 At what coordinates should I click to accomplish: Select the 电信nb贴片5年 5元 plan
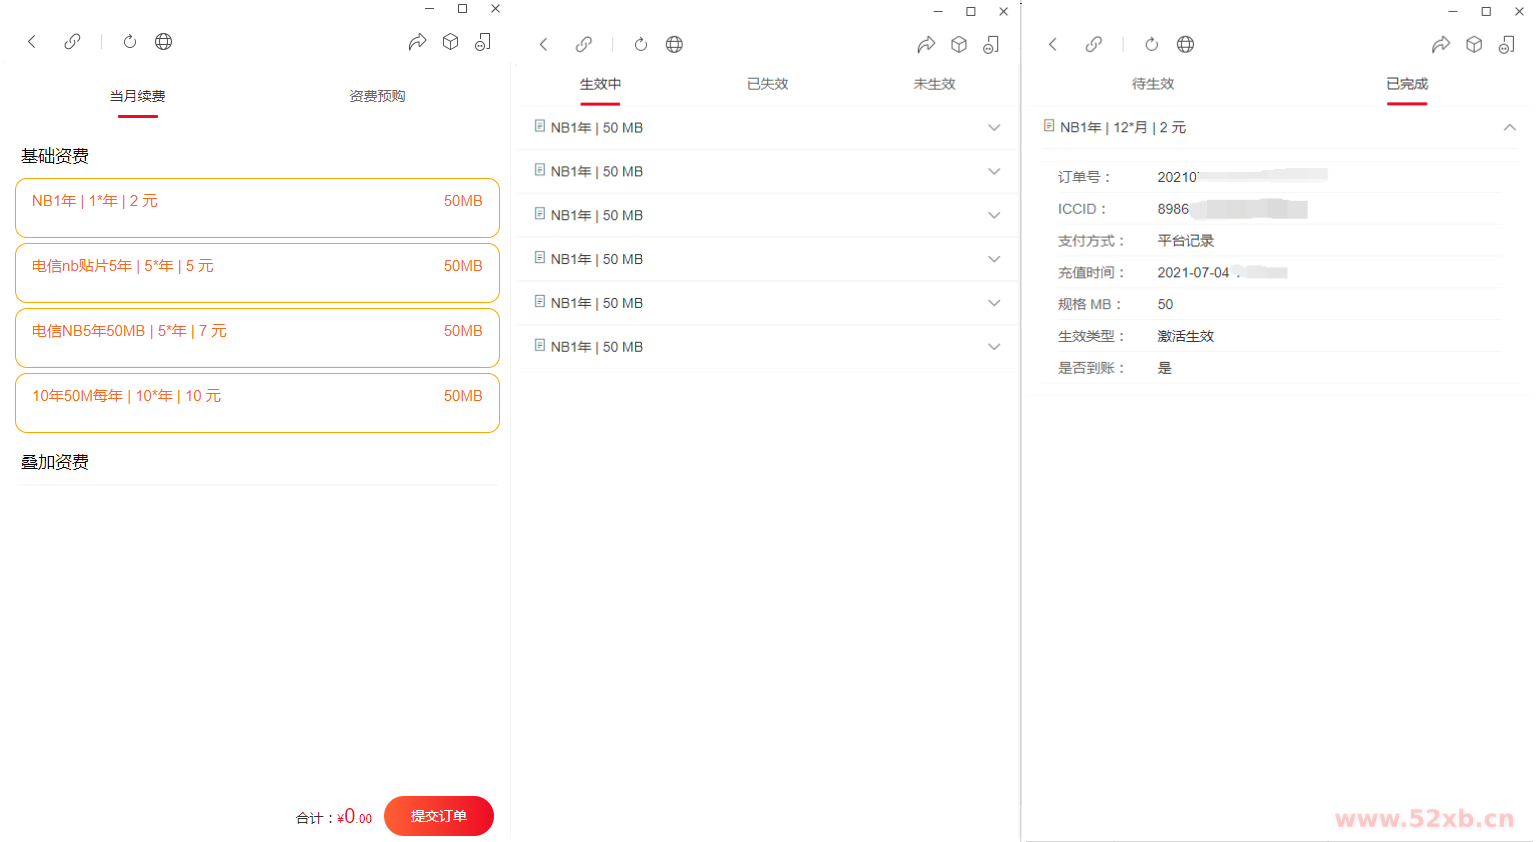pyautogui.click(x=257, y=273)
